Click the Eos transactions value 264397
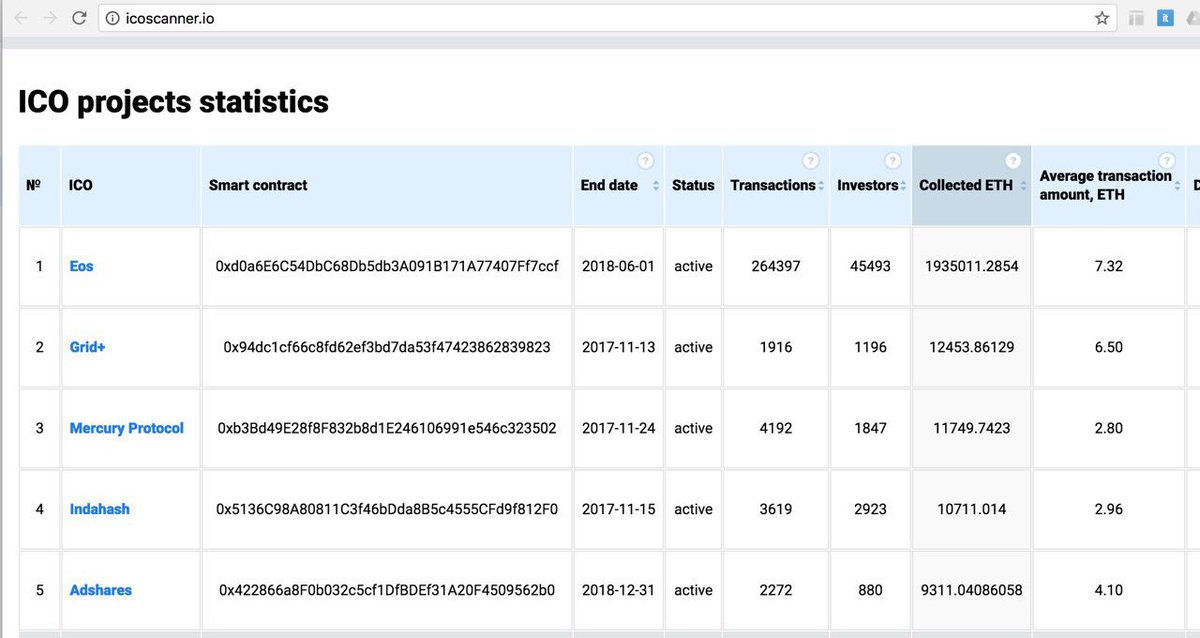This screenshot has height=638, width=1200. coord(776,266)
